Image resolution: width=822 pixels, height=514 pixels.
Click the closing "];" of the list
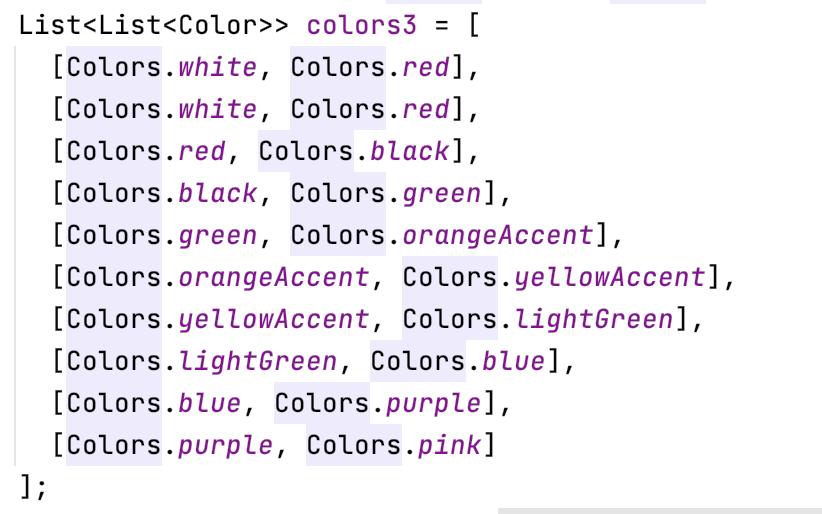pos(33,487)
